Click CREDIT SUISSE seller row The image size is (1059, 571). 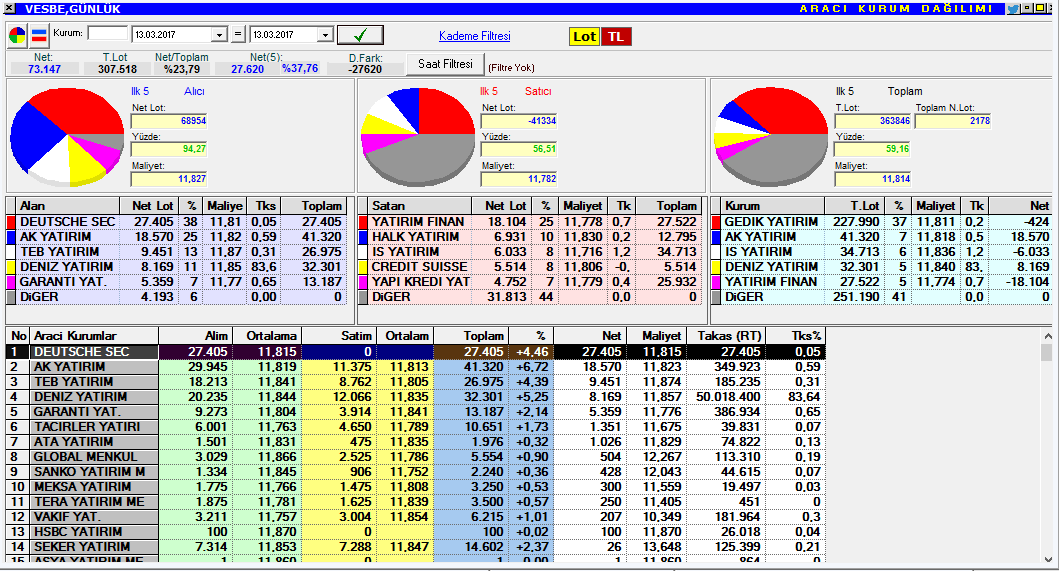click(x=532, y=267)
